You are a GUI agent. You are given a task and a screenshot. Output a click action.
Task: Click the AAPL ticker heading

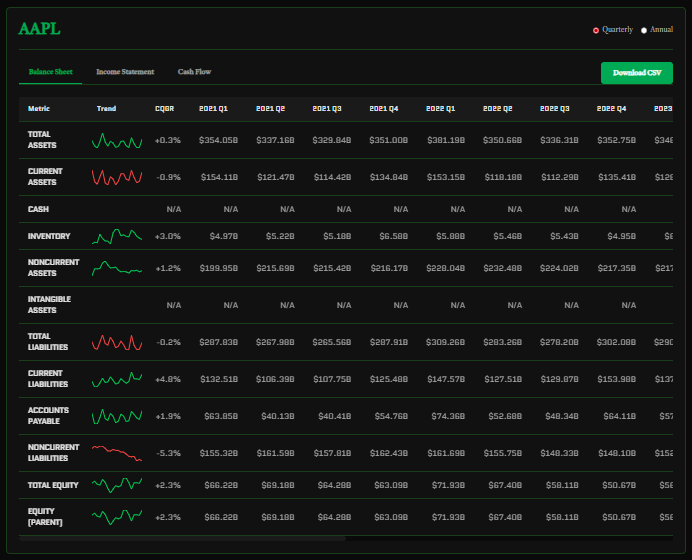[39, 29]
